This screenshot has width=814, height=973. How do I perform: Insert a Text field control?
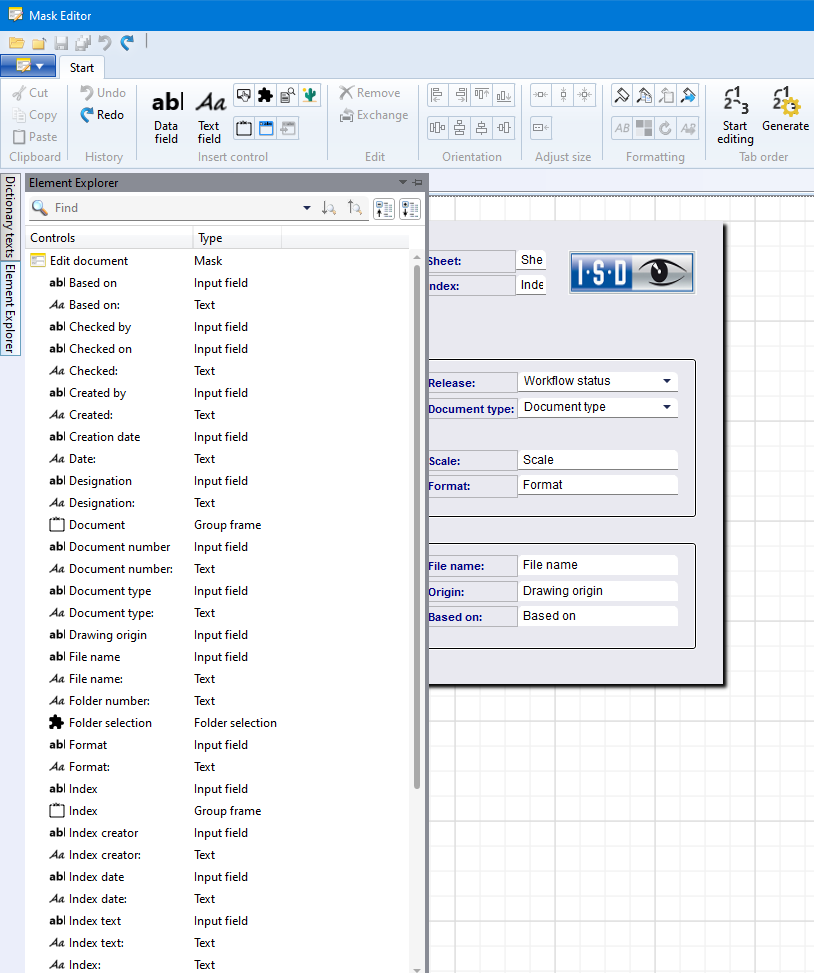(209, 116)
